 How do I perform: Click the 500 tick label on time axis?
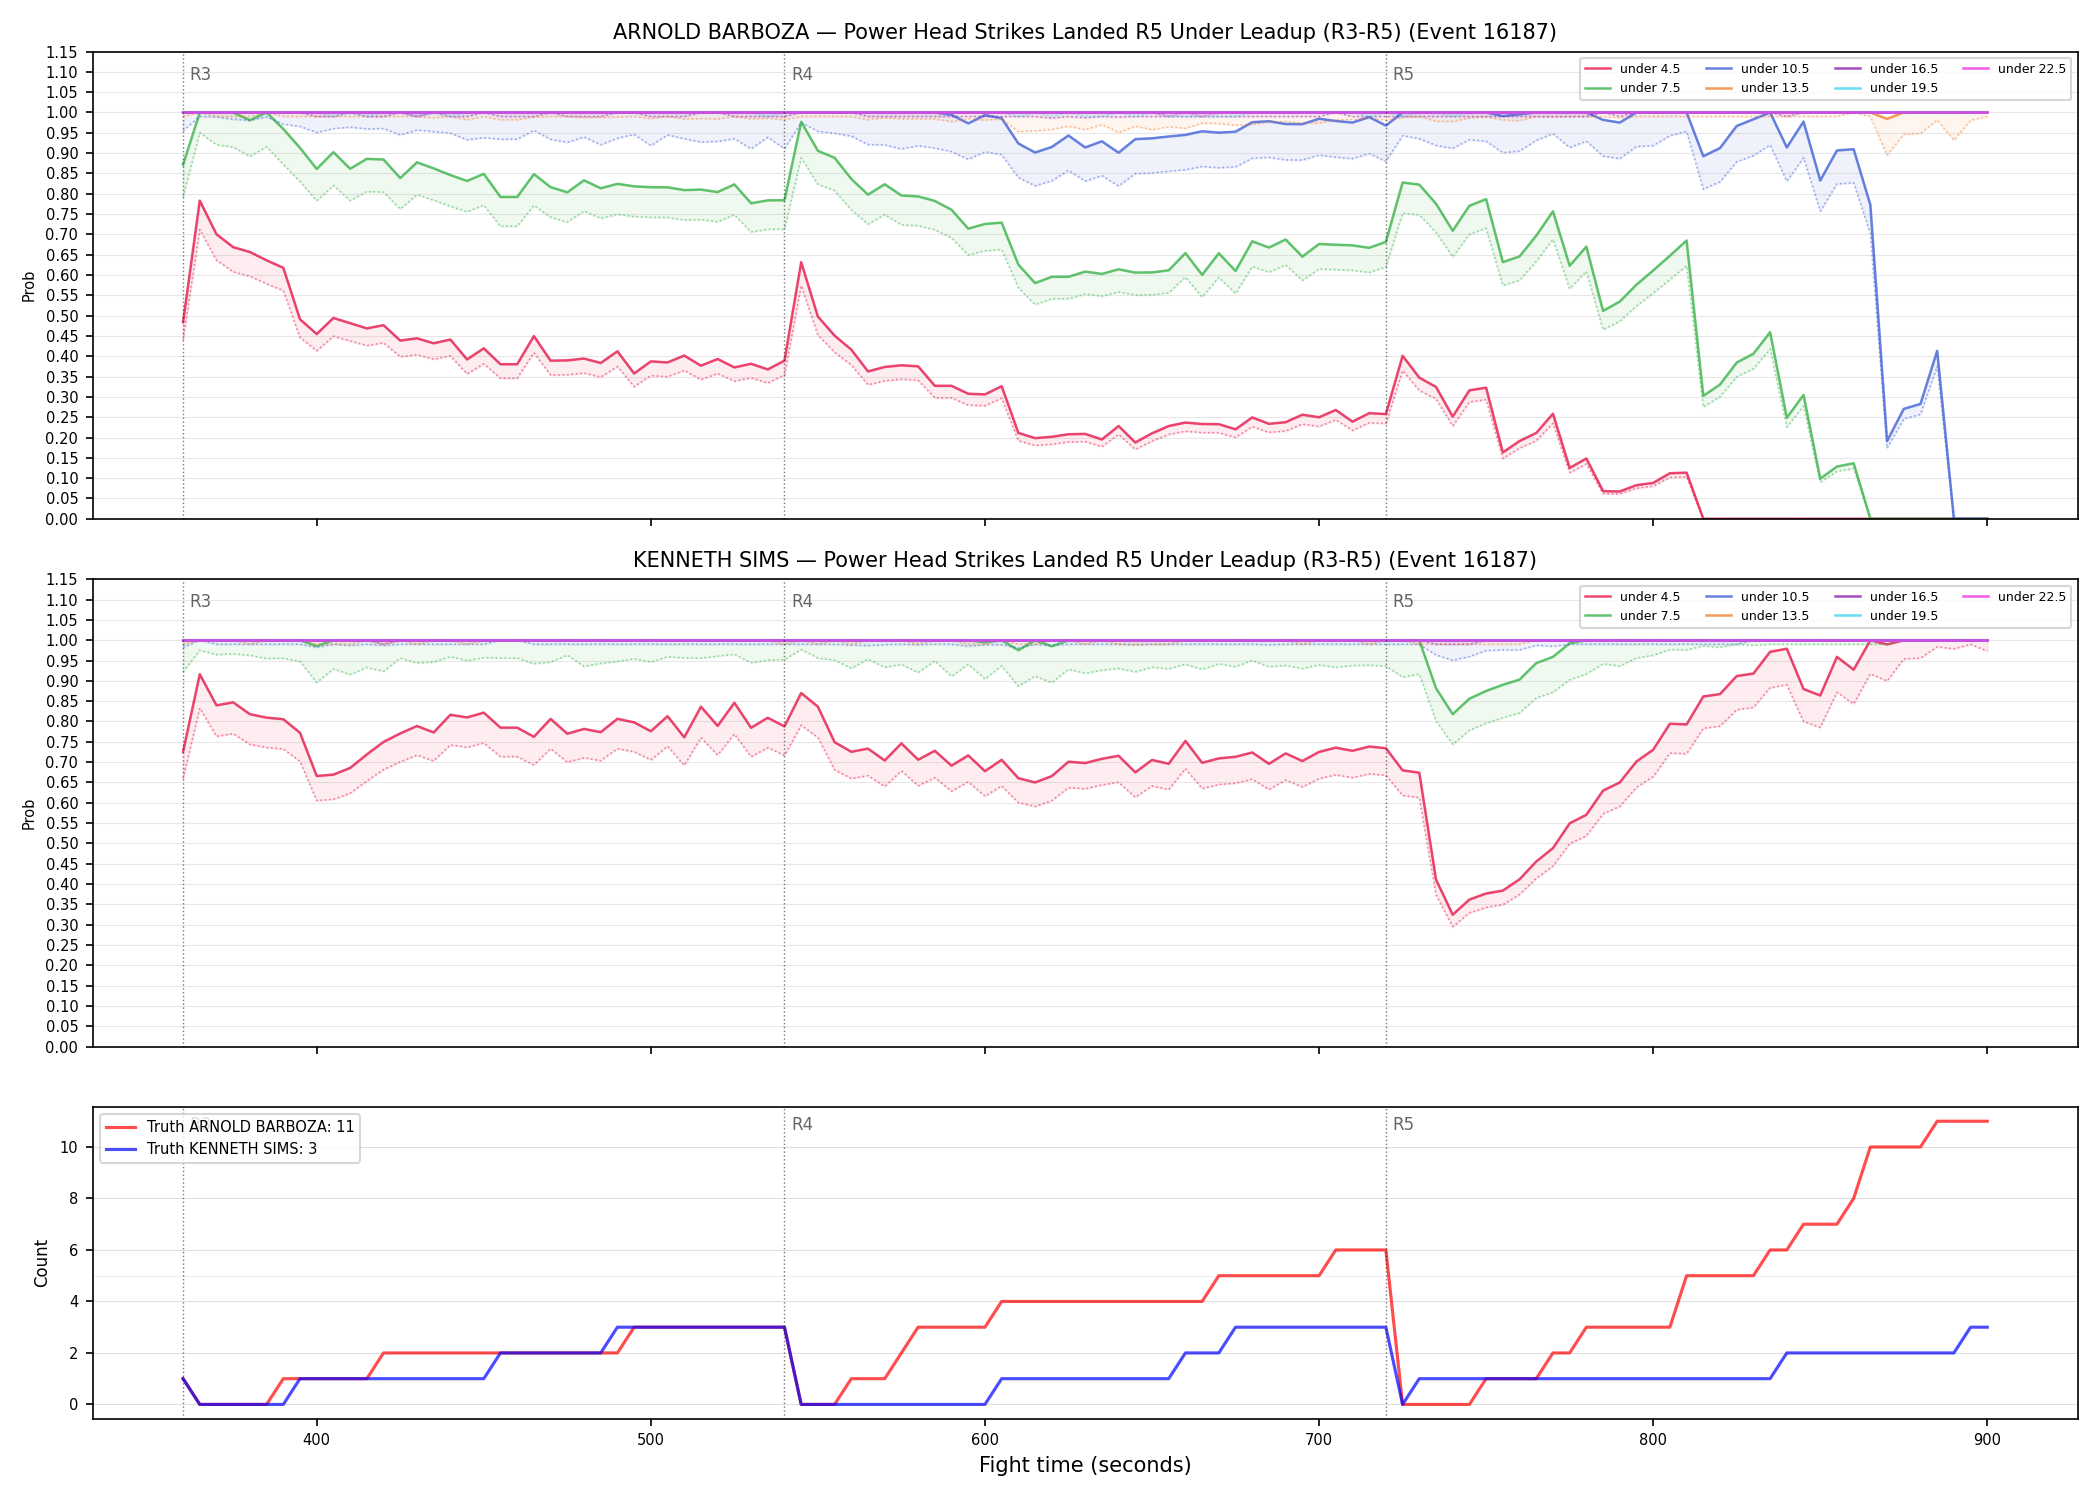tap(650, 1440)
